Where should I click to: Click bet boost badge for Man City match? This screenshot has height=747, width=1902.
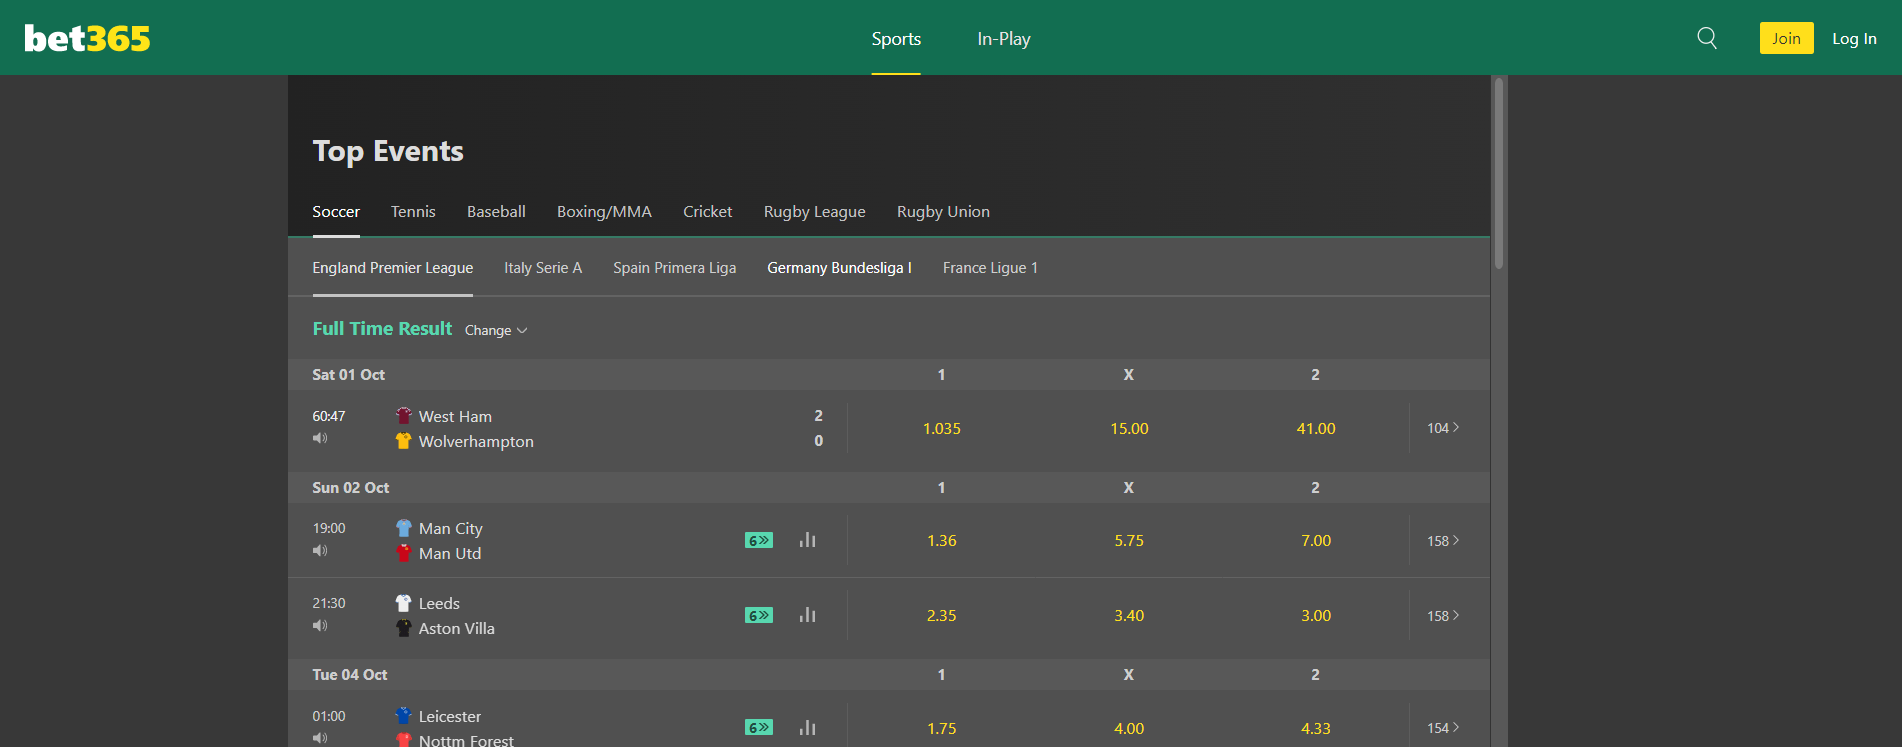tap(759, 541)
